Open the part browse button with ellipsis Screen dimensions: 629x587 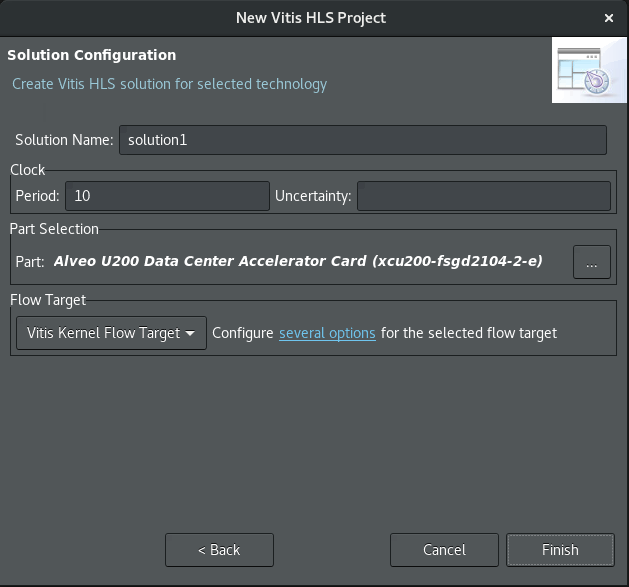click(x=591, y=263)
